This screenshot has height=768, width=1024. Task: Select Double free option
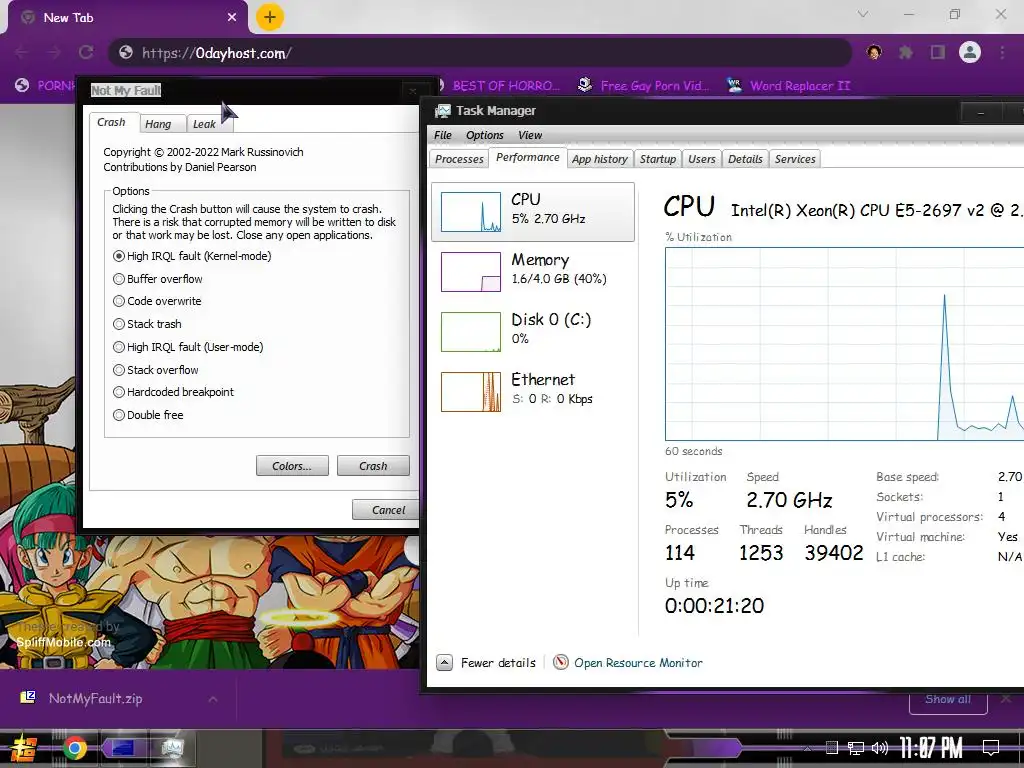click(x=148, y=415)
